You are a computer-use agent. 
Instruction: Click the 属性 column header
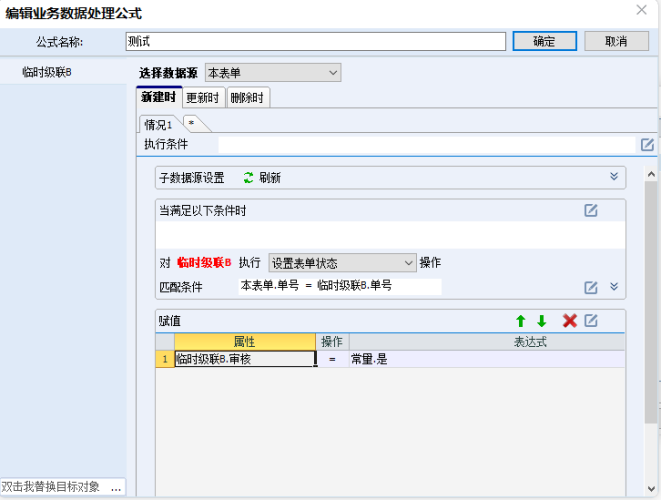[x=245, y=341]
